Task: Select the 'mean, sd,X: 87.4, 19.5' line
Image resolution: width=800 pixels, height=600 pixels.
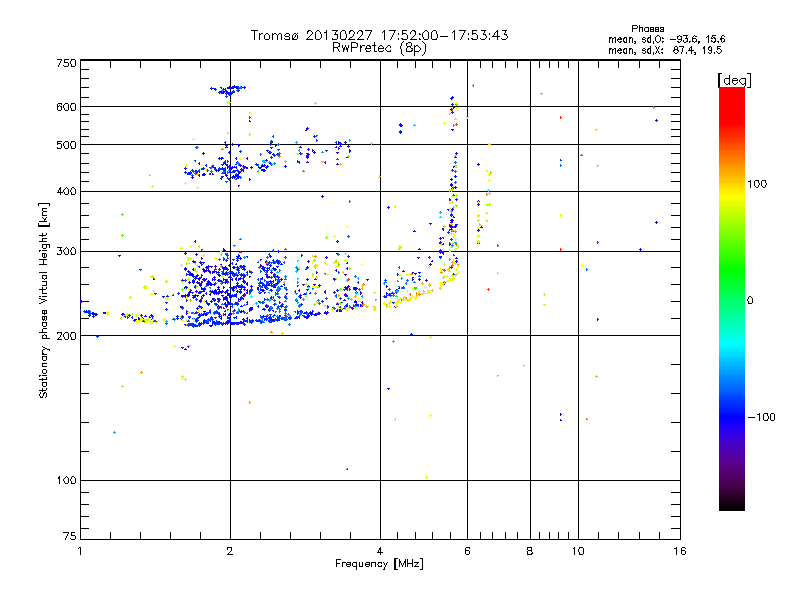Action: click(x=665, y=50)
